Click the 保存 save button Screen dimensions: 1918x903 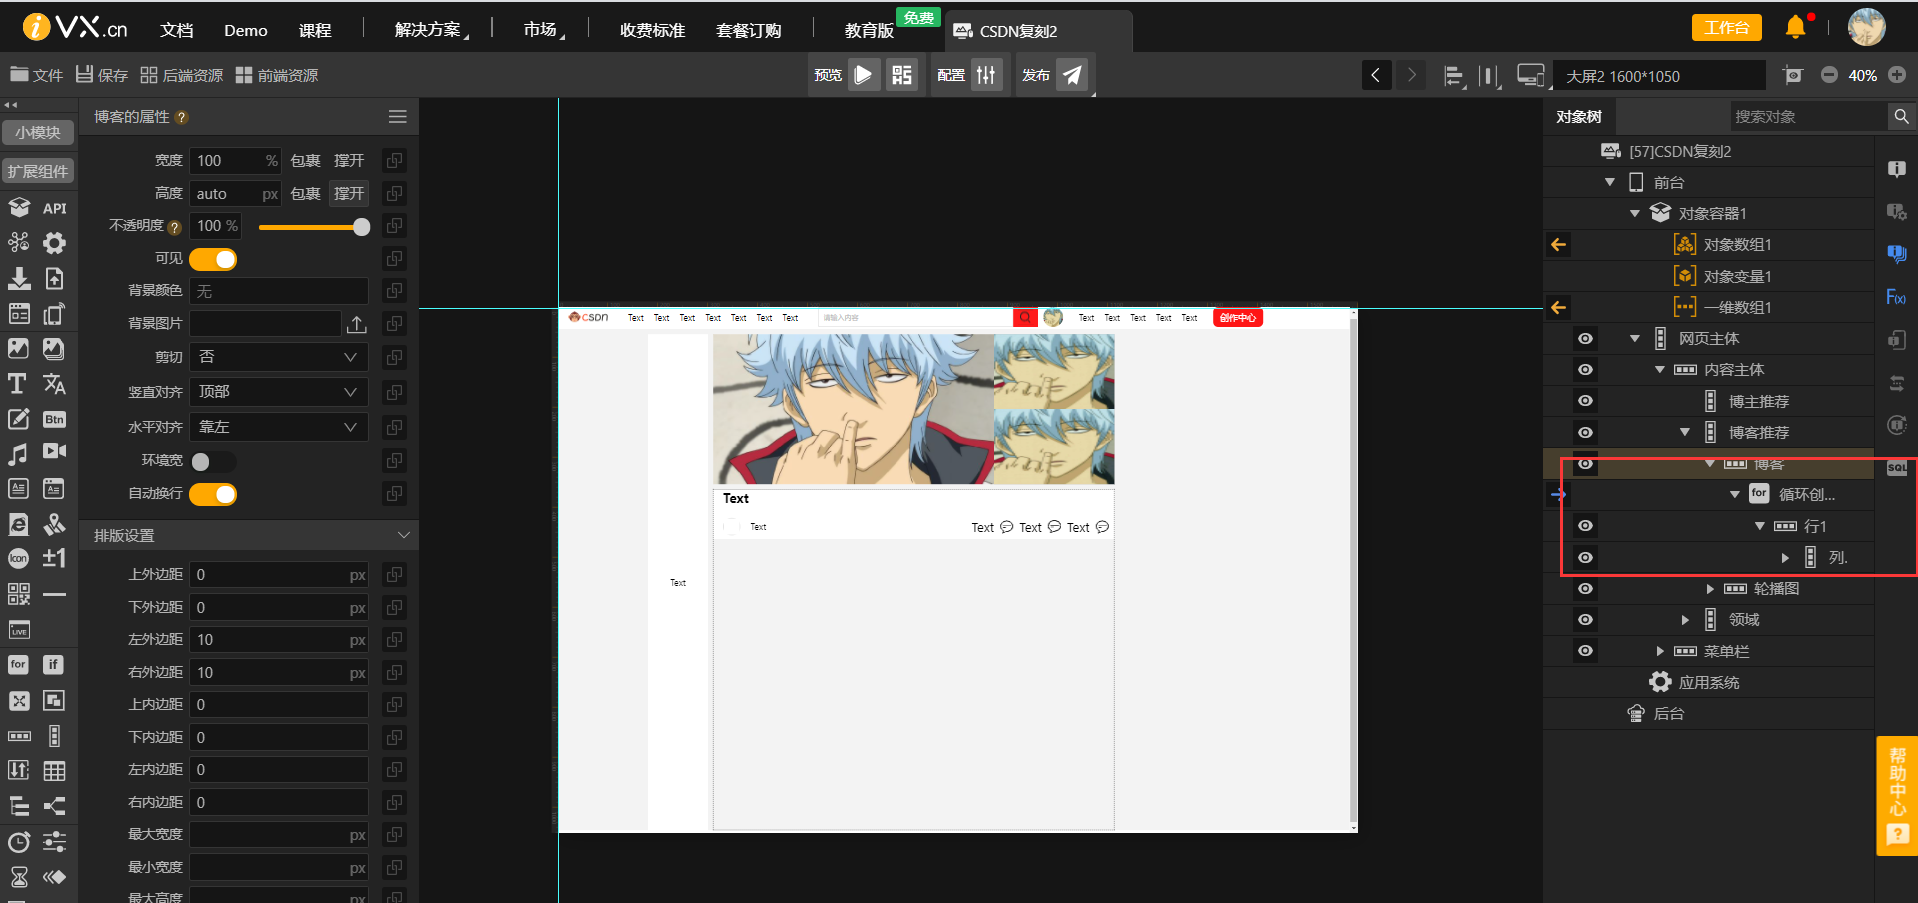102,75
